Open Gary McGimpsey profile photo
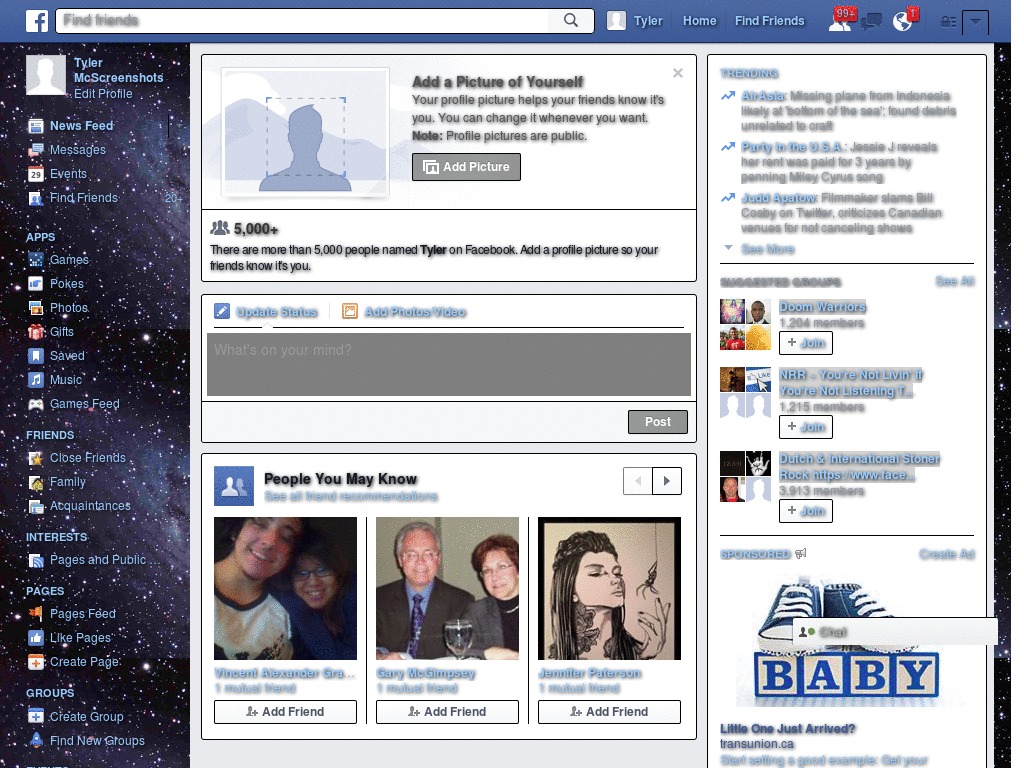Viewport: 1024px width, 768px height. pyautogui.click(x=447, y=588)
